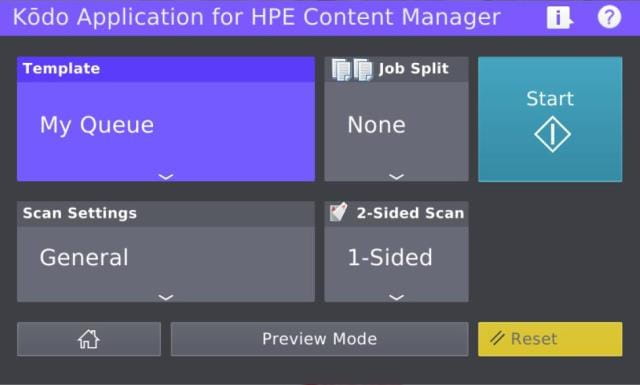Tap the Start scan button
The image size is (640, 385).
coord(550,119)
